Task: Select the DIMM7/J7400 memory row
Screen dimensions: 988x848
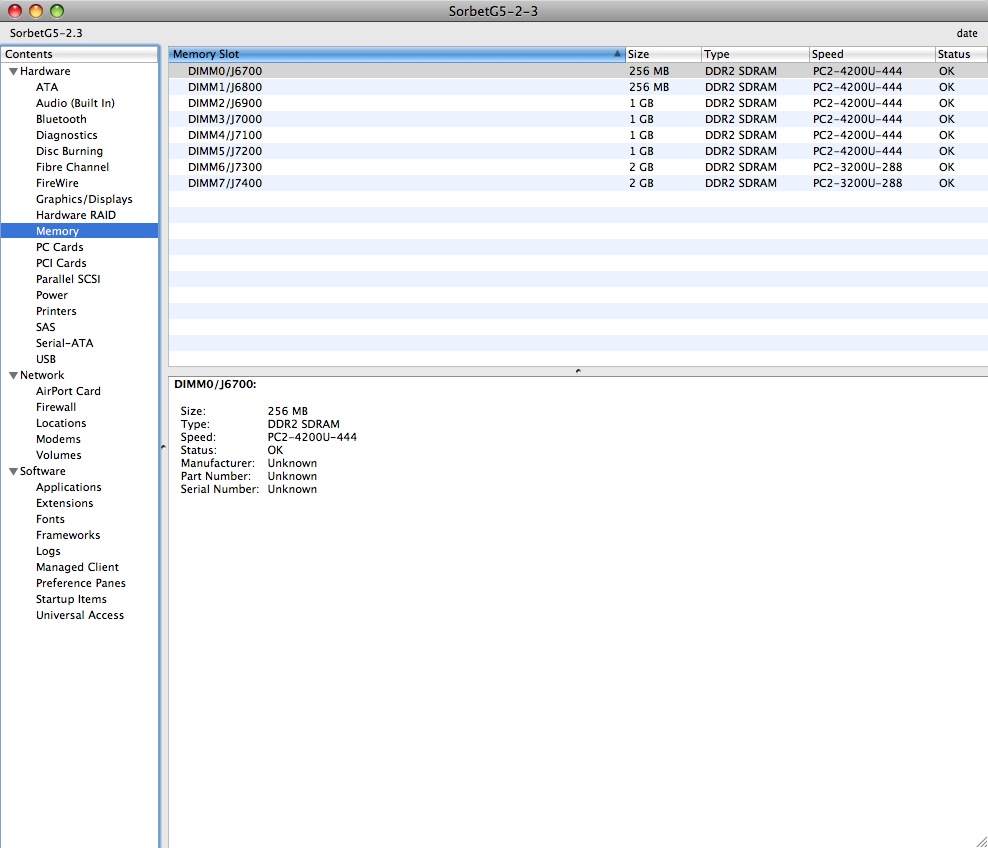Action: [x=578, y=183]
